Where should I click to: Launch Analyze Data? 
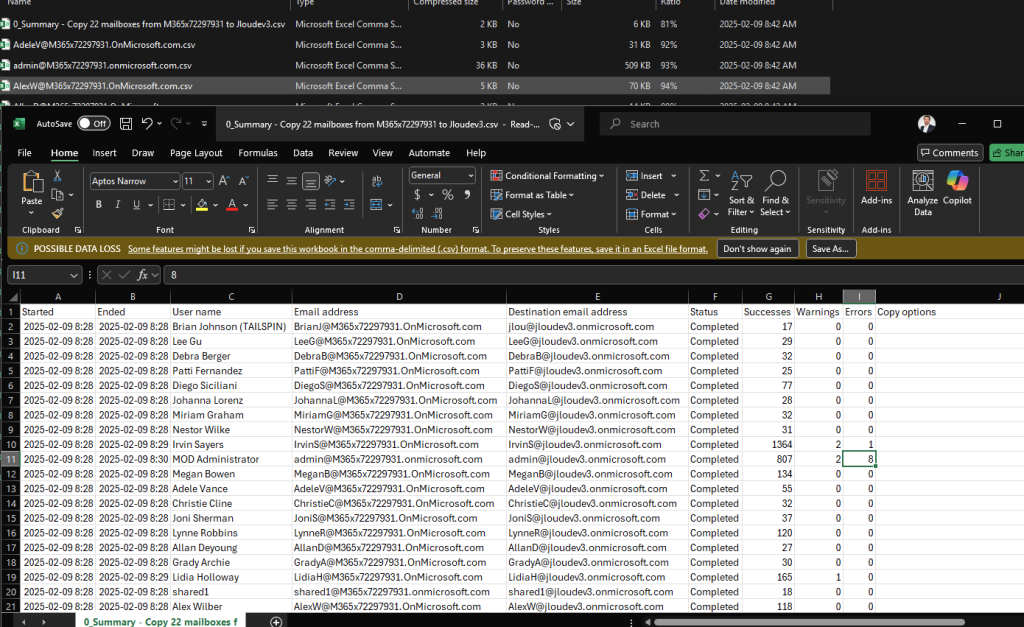(922, 193)
